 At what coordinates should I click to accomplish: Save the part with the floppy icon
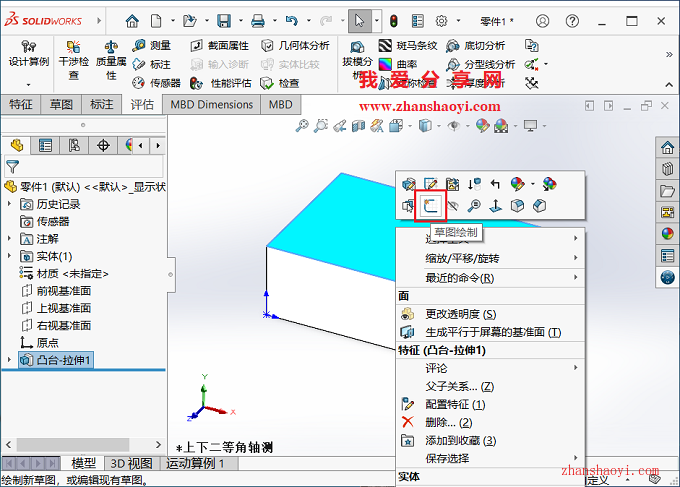pos(224,20)
